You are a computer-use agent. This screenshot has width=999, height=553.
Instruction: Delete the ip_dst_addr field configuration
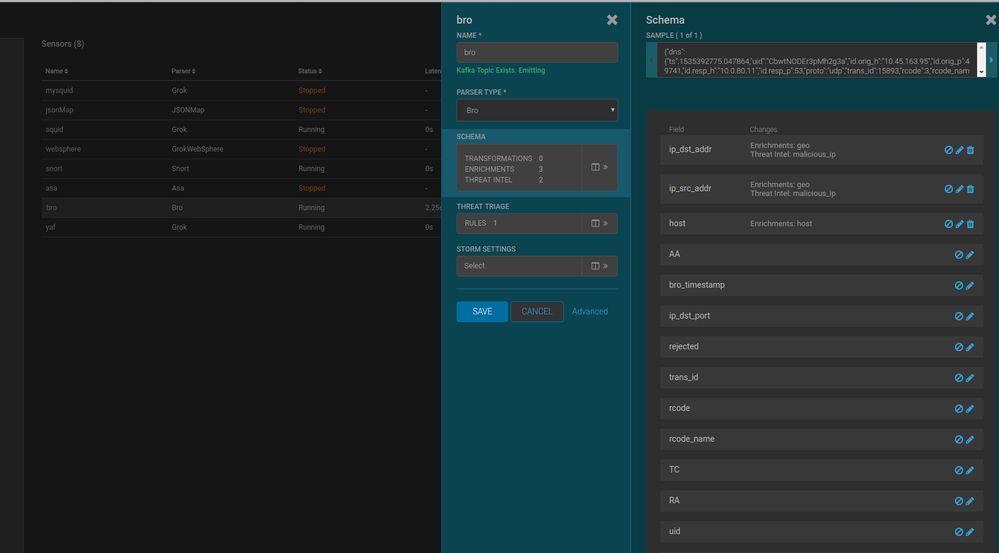pyautogui.click(x=970, y=150)
